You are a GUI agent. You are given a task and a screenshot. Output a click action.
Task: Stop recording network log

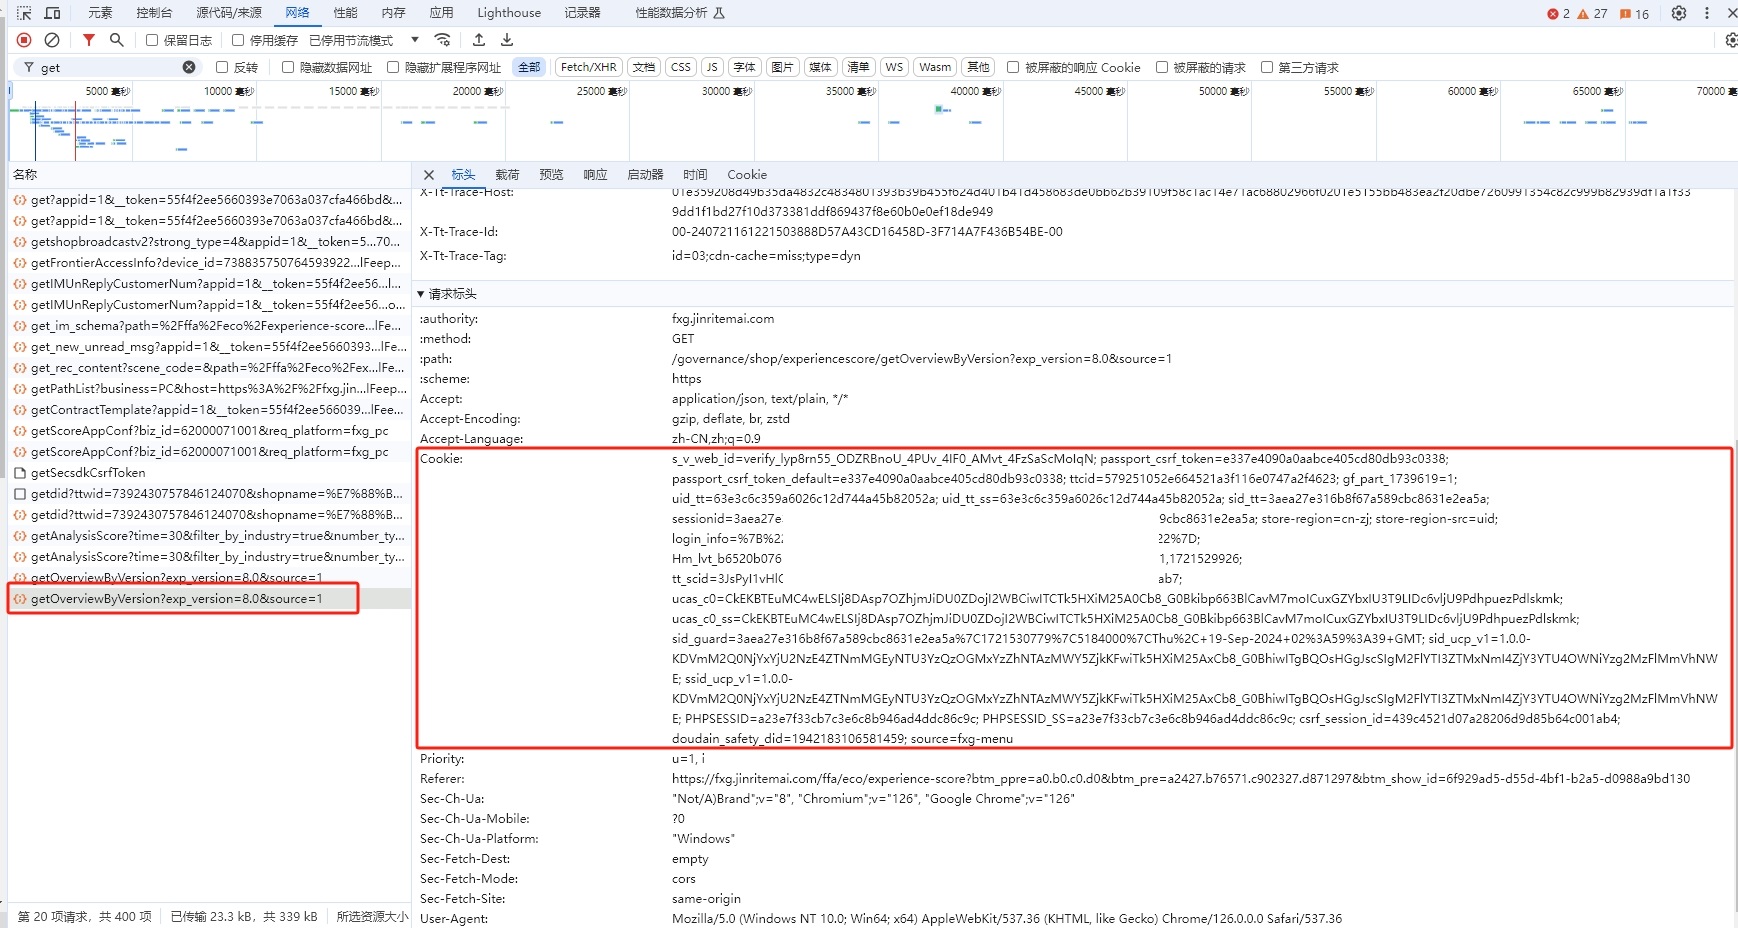(x=24, y=40)
